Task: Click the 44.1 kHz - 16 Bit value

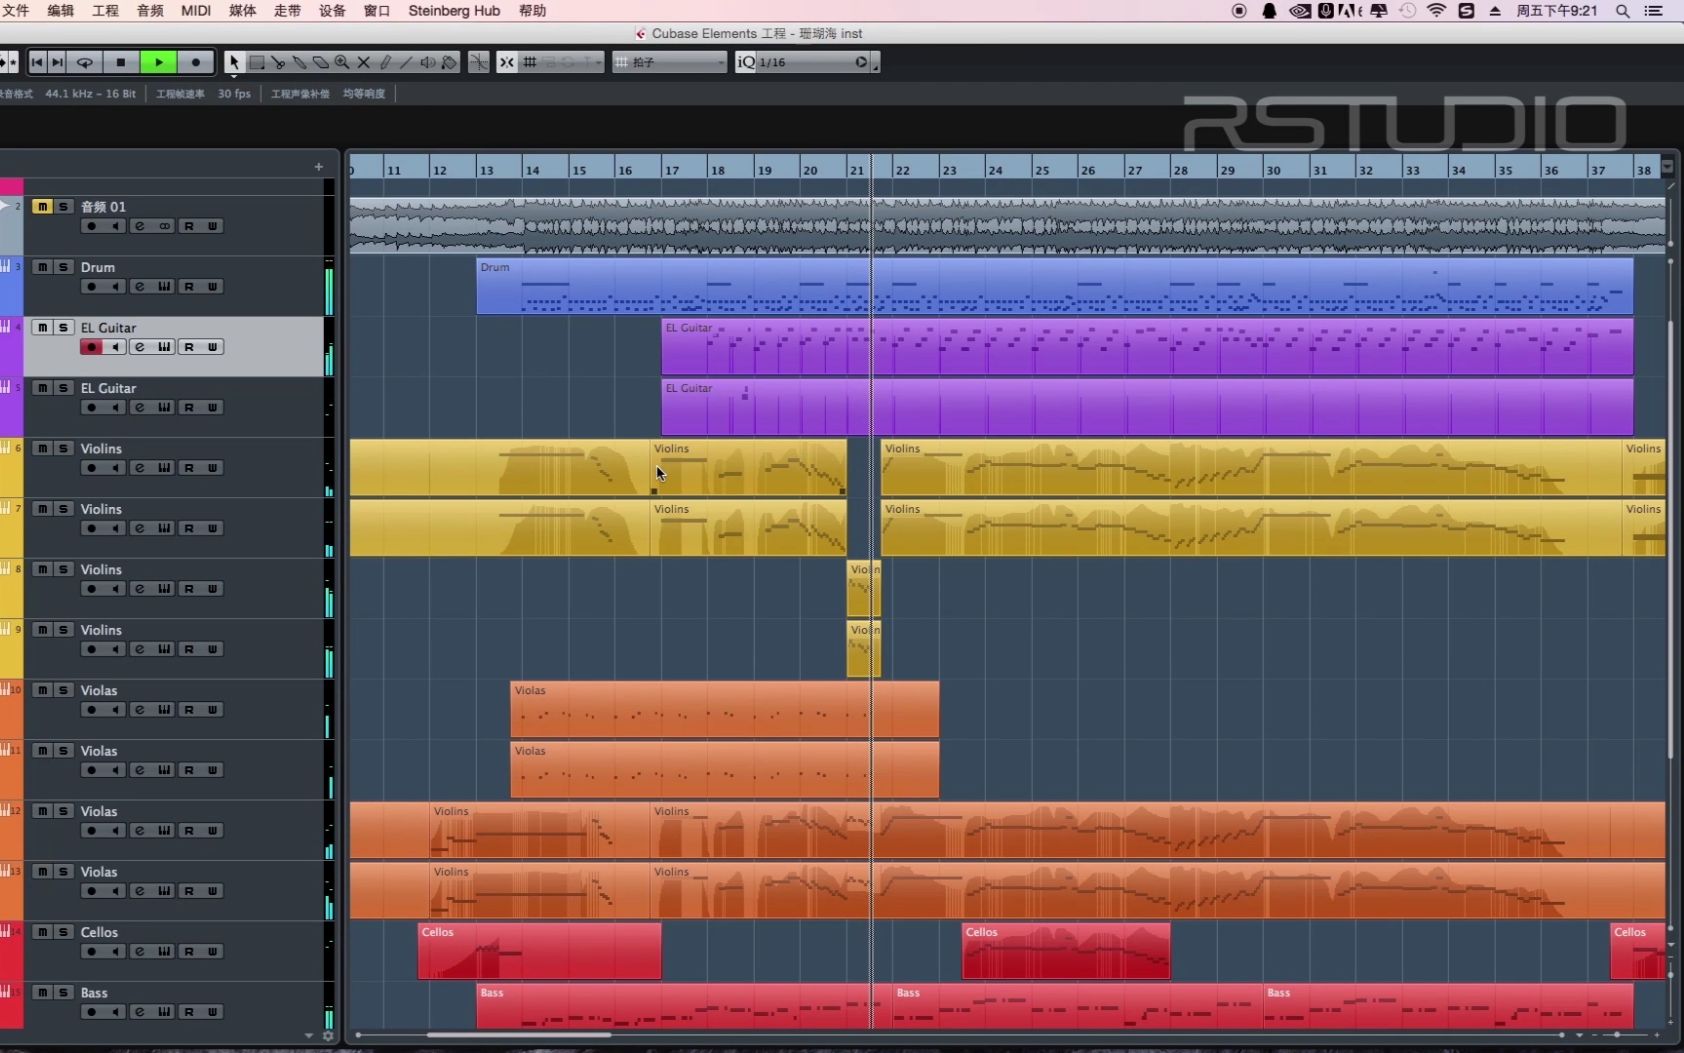Action: coord(90,93)
